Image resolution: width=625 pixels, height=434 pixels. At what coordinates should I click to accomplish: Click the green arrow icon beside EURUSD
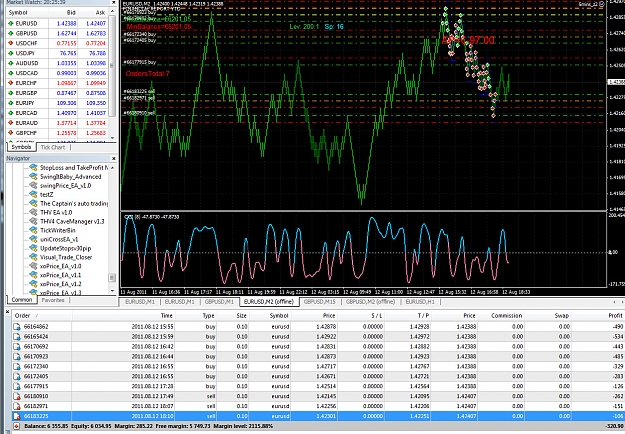point(11,24)
